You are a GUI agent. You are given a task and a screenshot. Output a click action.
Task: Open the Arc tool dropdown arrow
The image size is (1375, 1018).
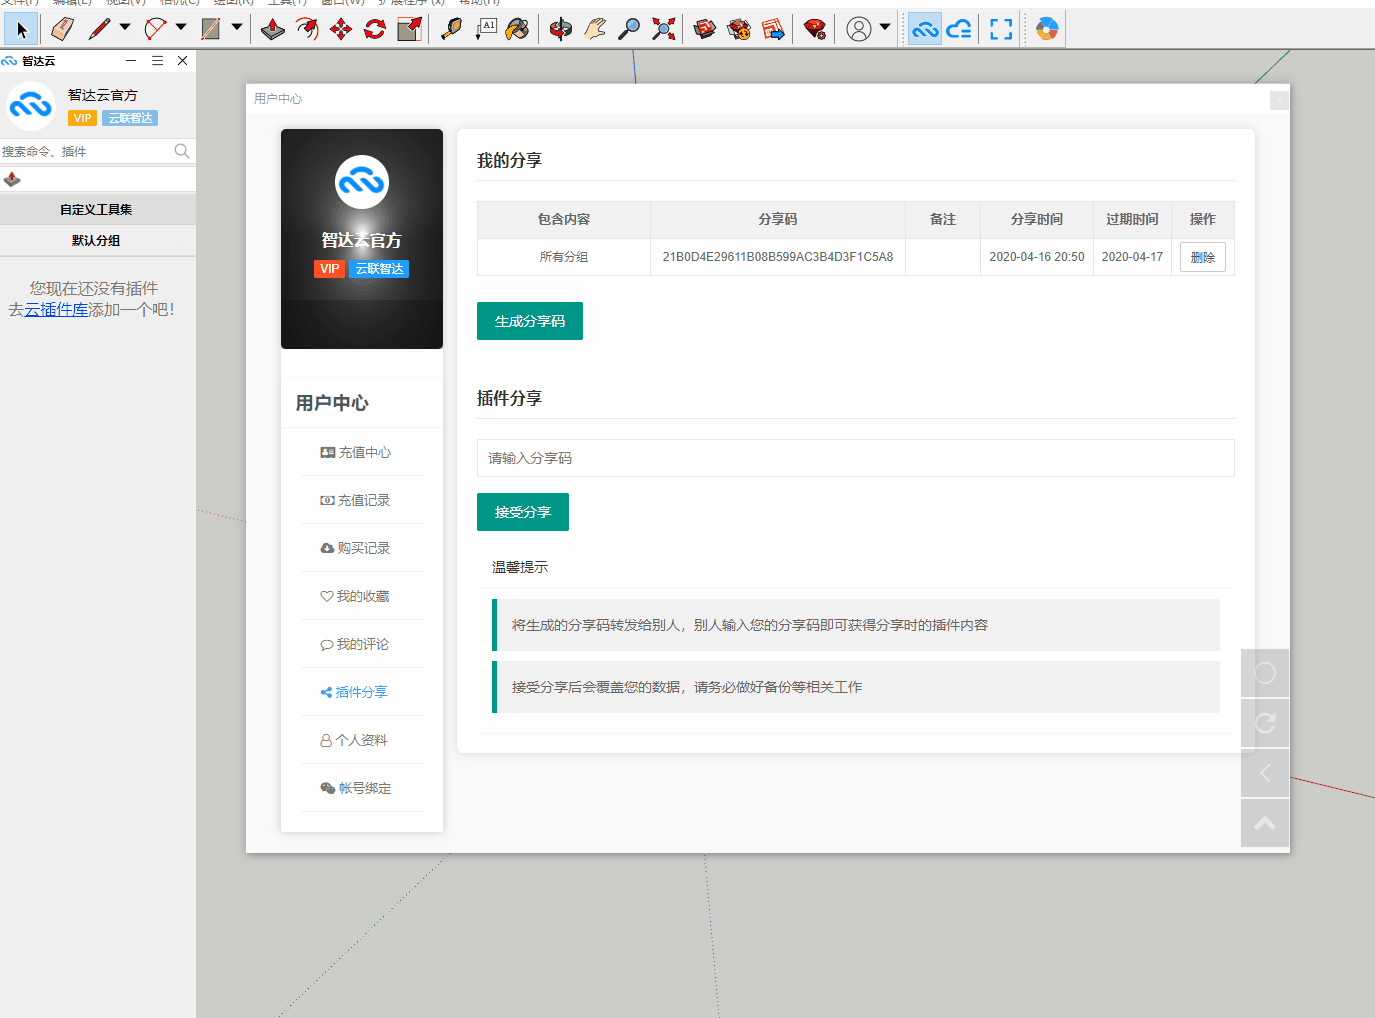pos(181,27)
